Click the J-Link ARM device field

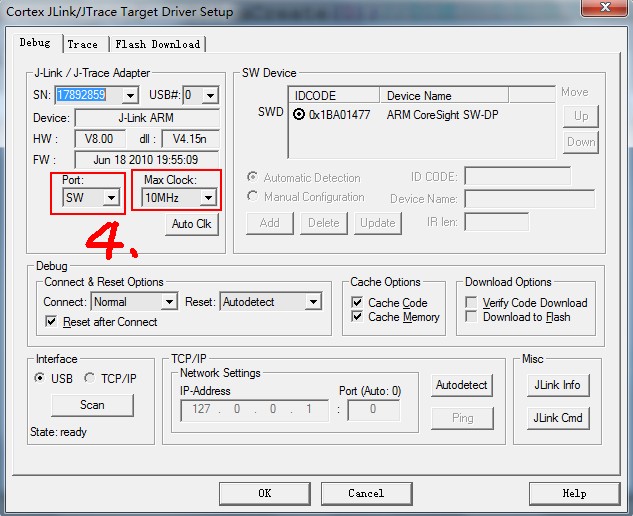pyautogui.click(x=147, y=118)
